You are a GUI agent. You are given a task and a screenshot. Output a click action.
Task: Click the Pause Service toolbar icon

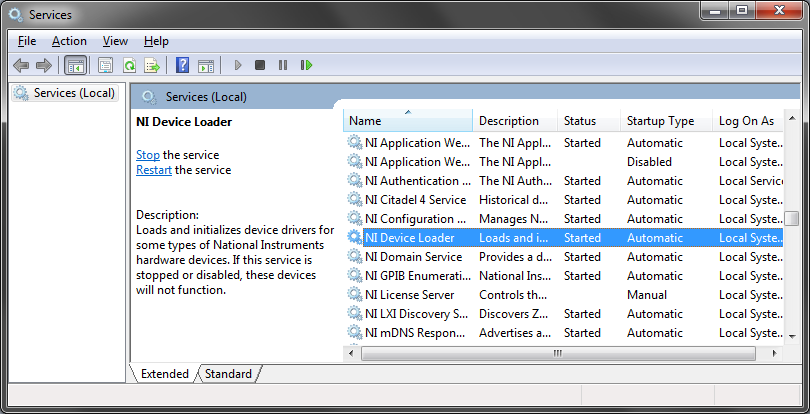(283, 65)
